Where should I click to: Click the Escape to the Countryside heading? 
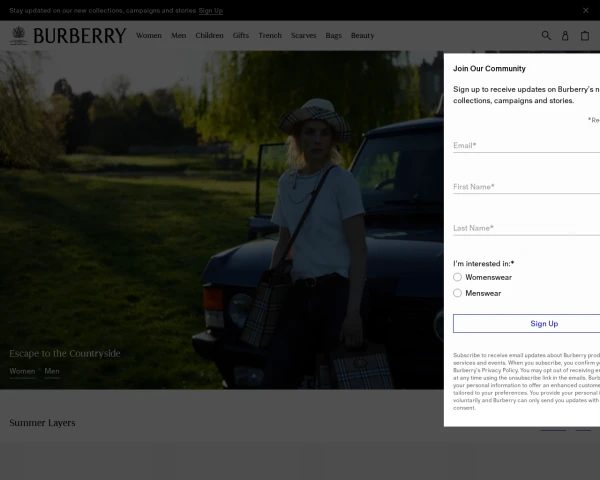click(x=65, y=353)
